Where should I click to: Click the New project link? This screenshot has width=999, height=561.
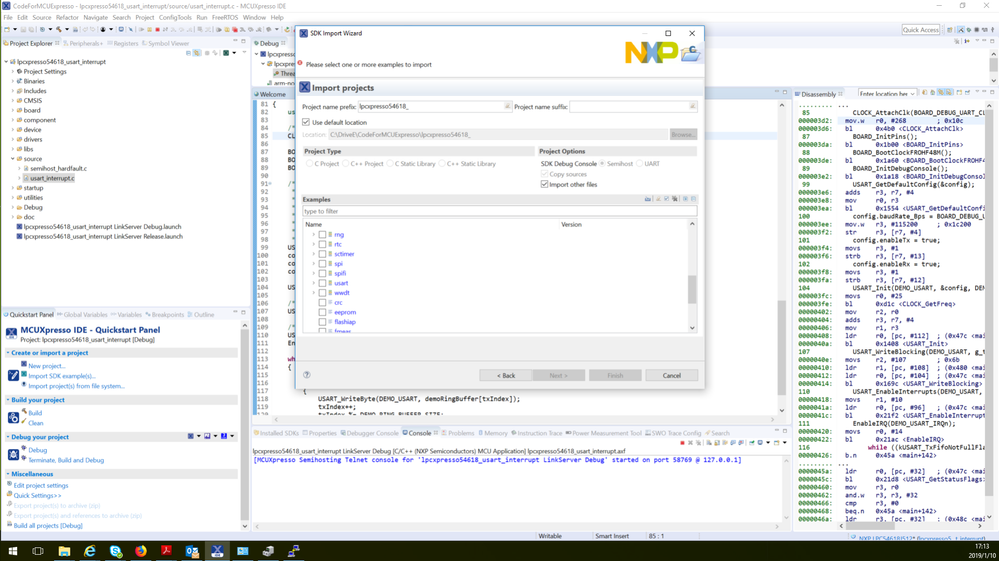click(47, 366)
